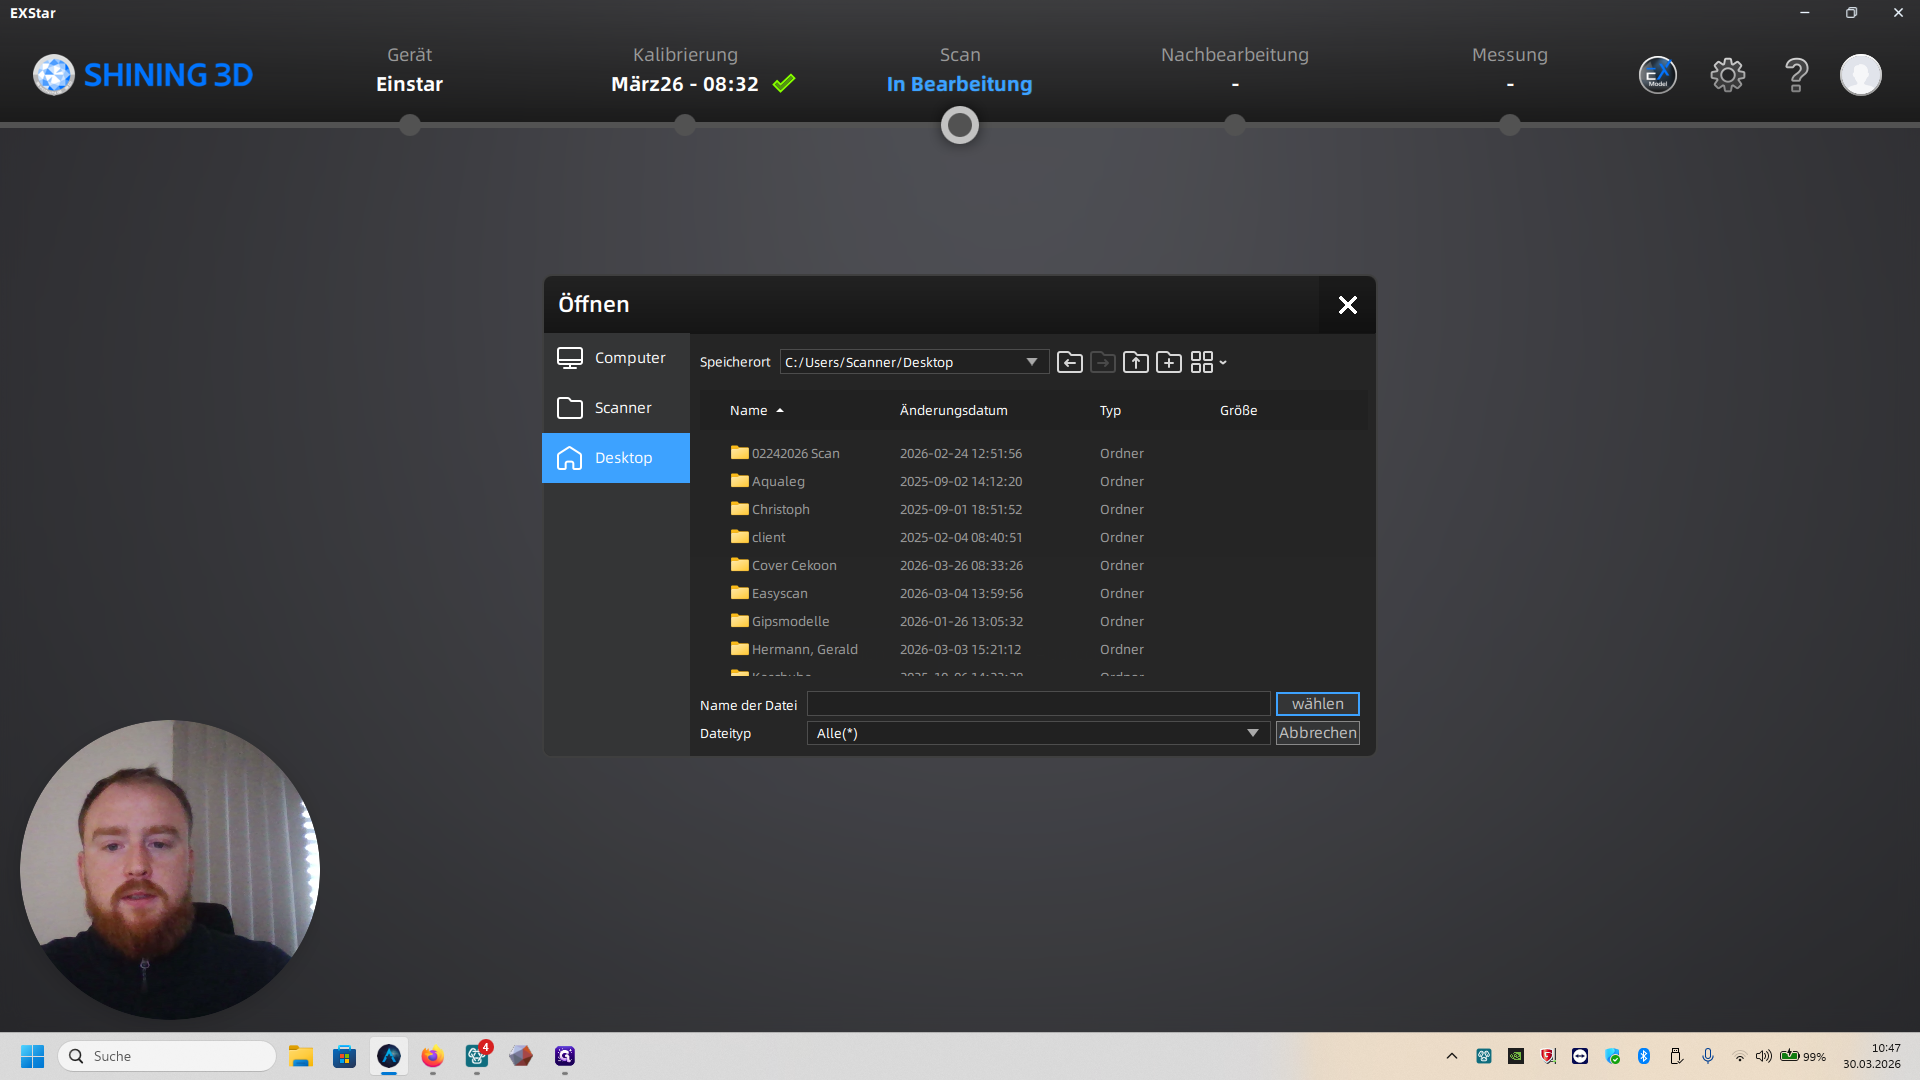This screenshot has height=1080, width=1920.
Task: Expand the Speicherort path dropdown
Action: coord(1031,362)
